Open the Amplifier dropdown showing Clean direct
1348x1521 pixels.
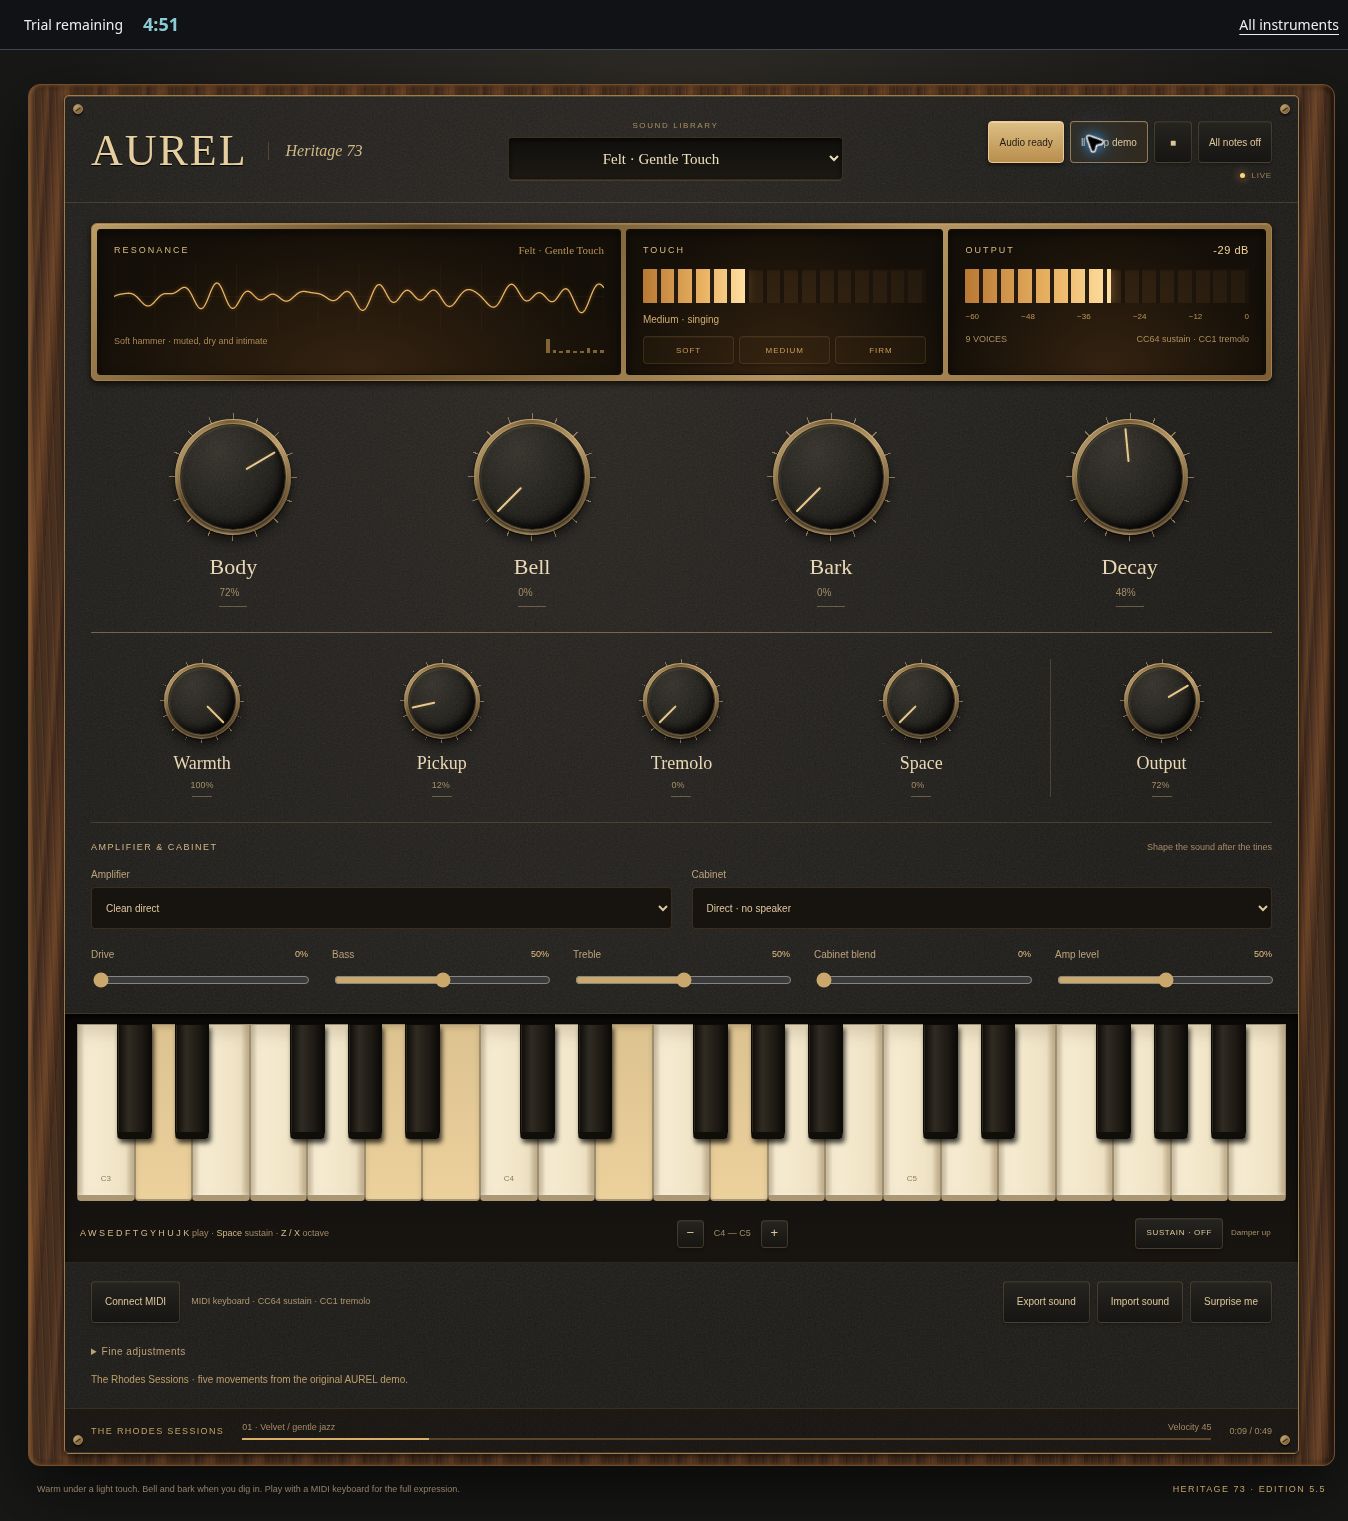click(x=381, y=908)
